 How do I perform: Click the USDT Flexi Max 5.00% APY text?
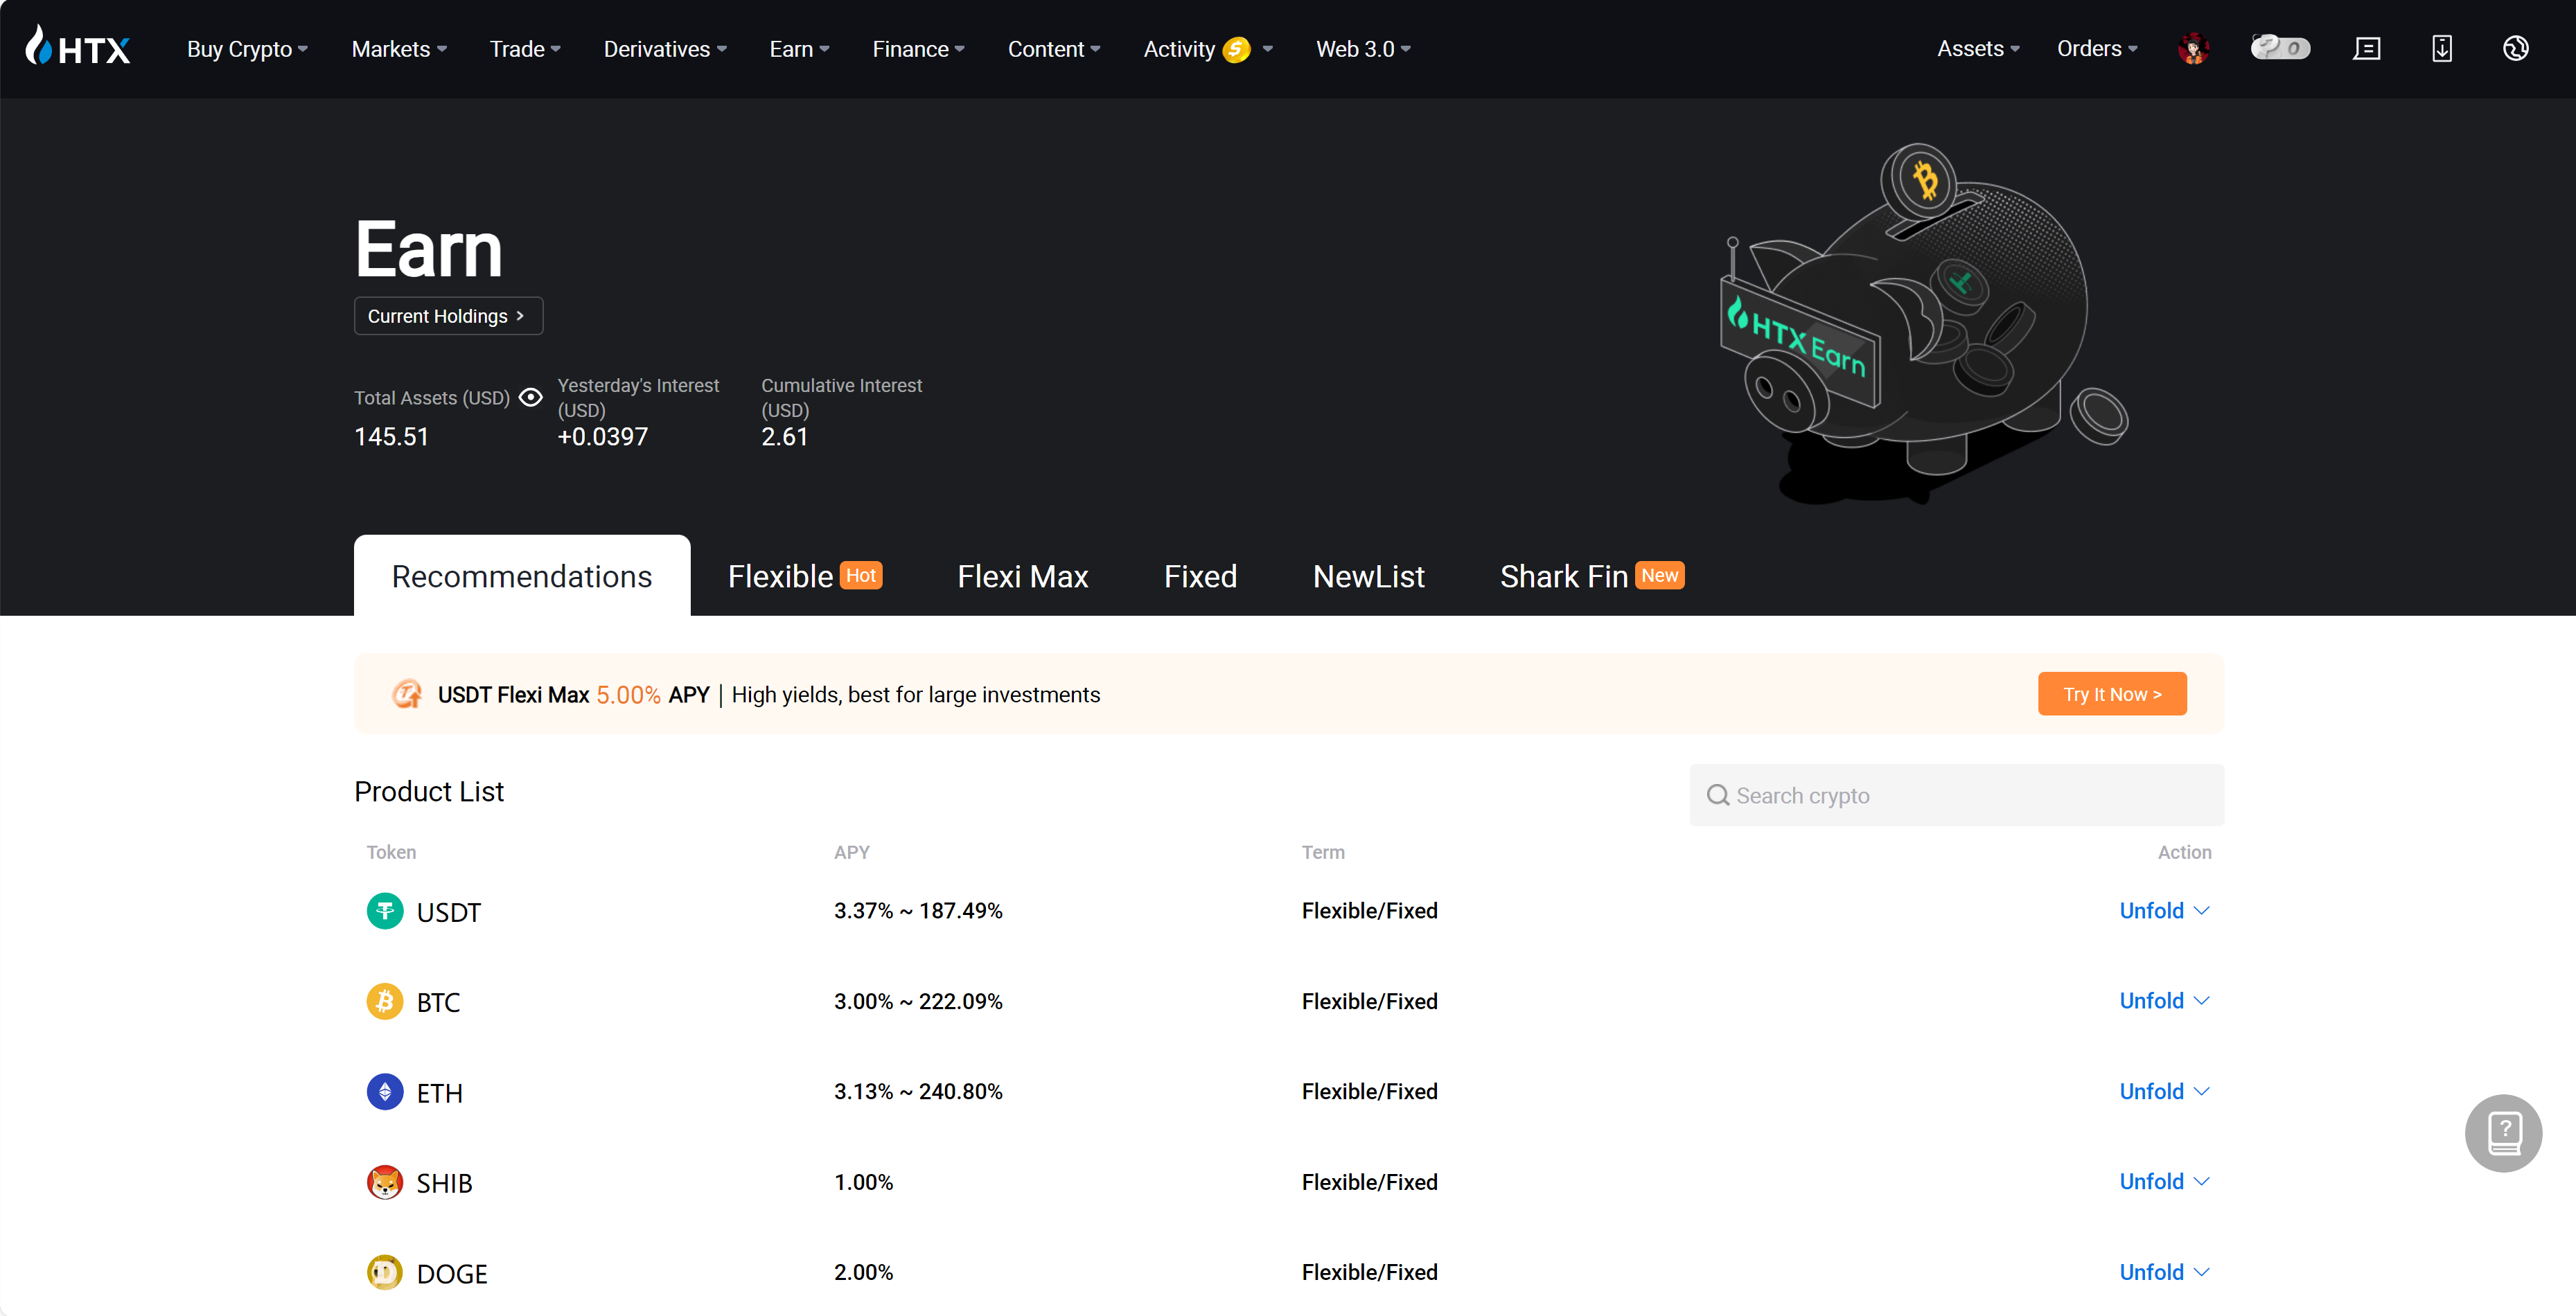point(573,694)
